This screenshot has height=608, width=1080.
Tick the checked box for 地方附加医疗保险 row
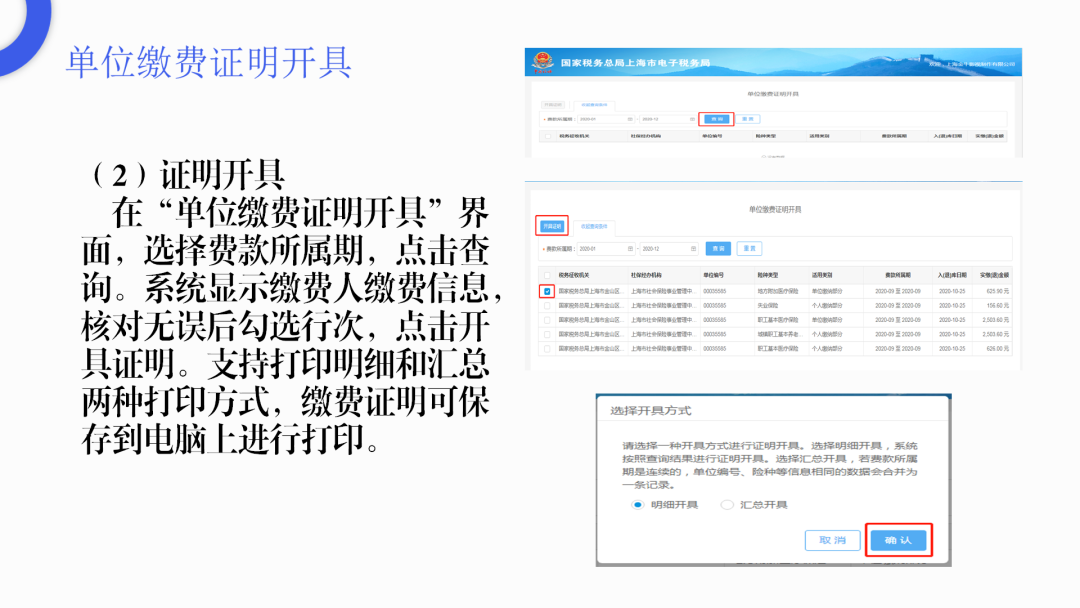[547, 291]
